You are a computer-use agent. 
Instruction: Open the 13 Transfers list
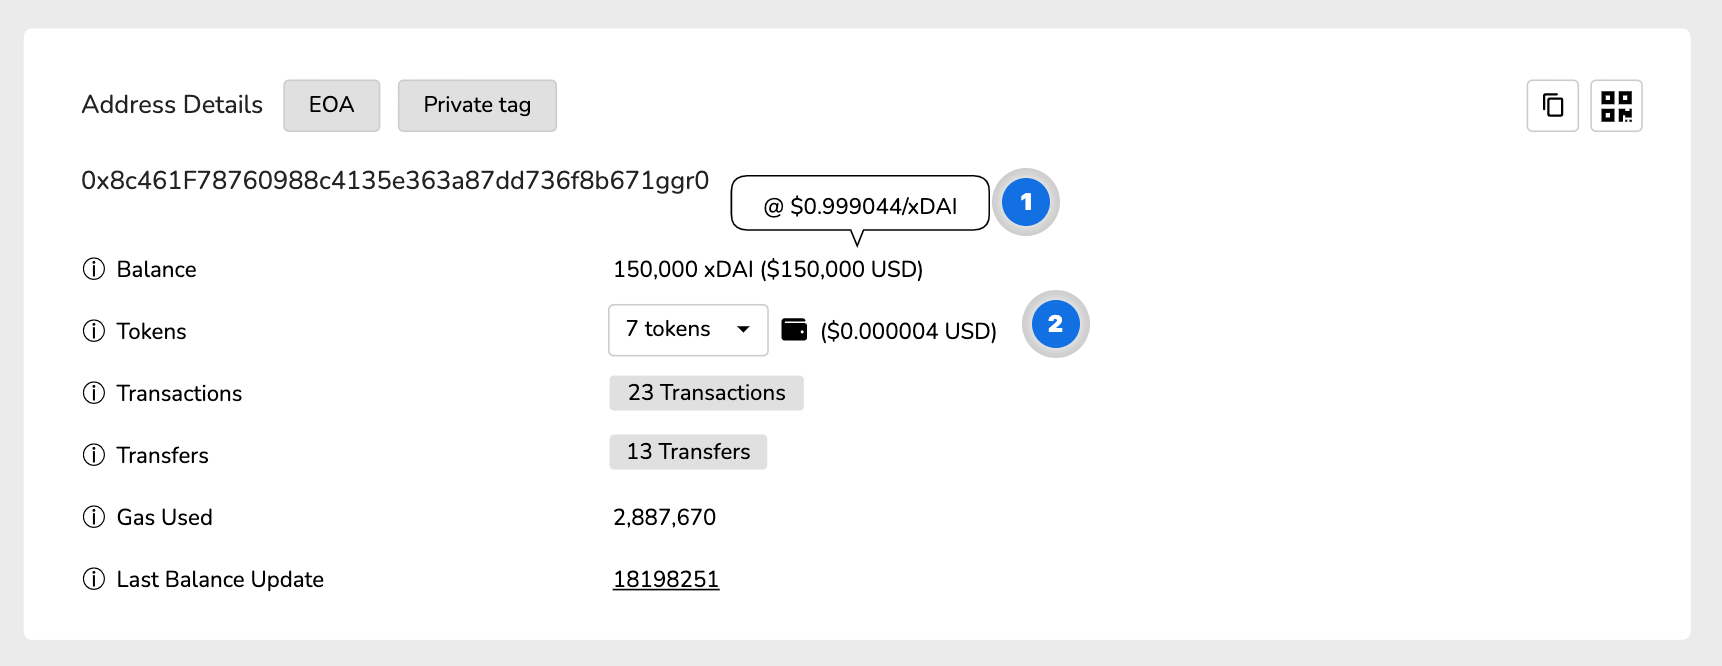click(688, 452)
